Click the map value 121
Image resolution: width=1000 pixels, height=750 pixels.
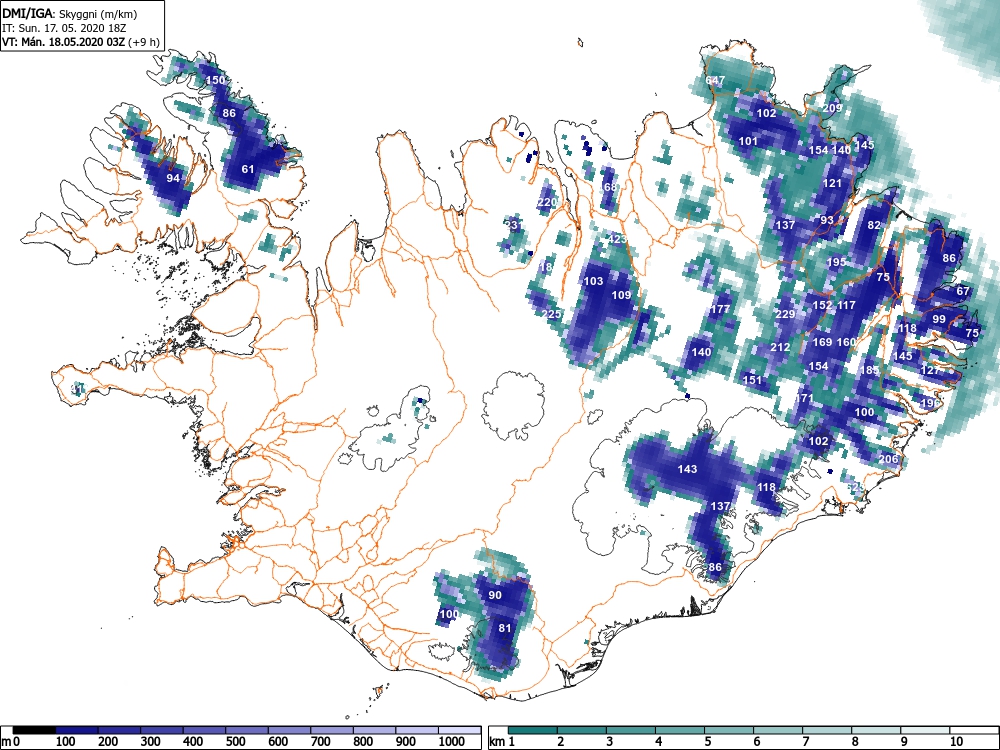(x=832, y=183)
